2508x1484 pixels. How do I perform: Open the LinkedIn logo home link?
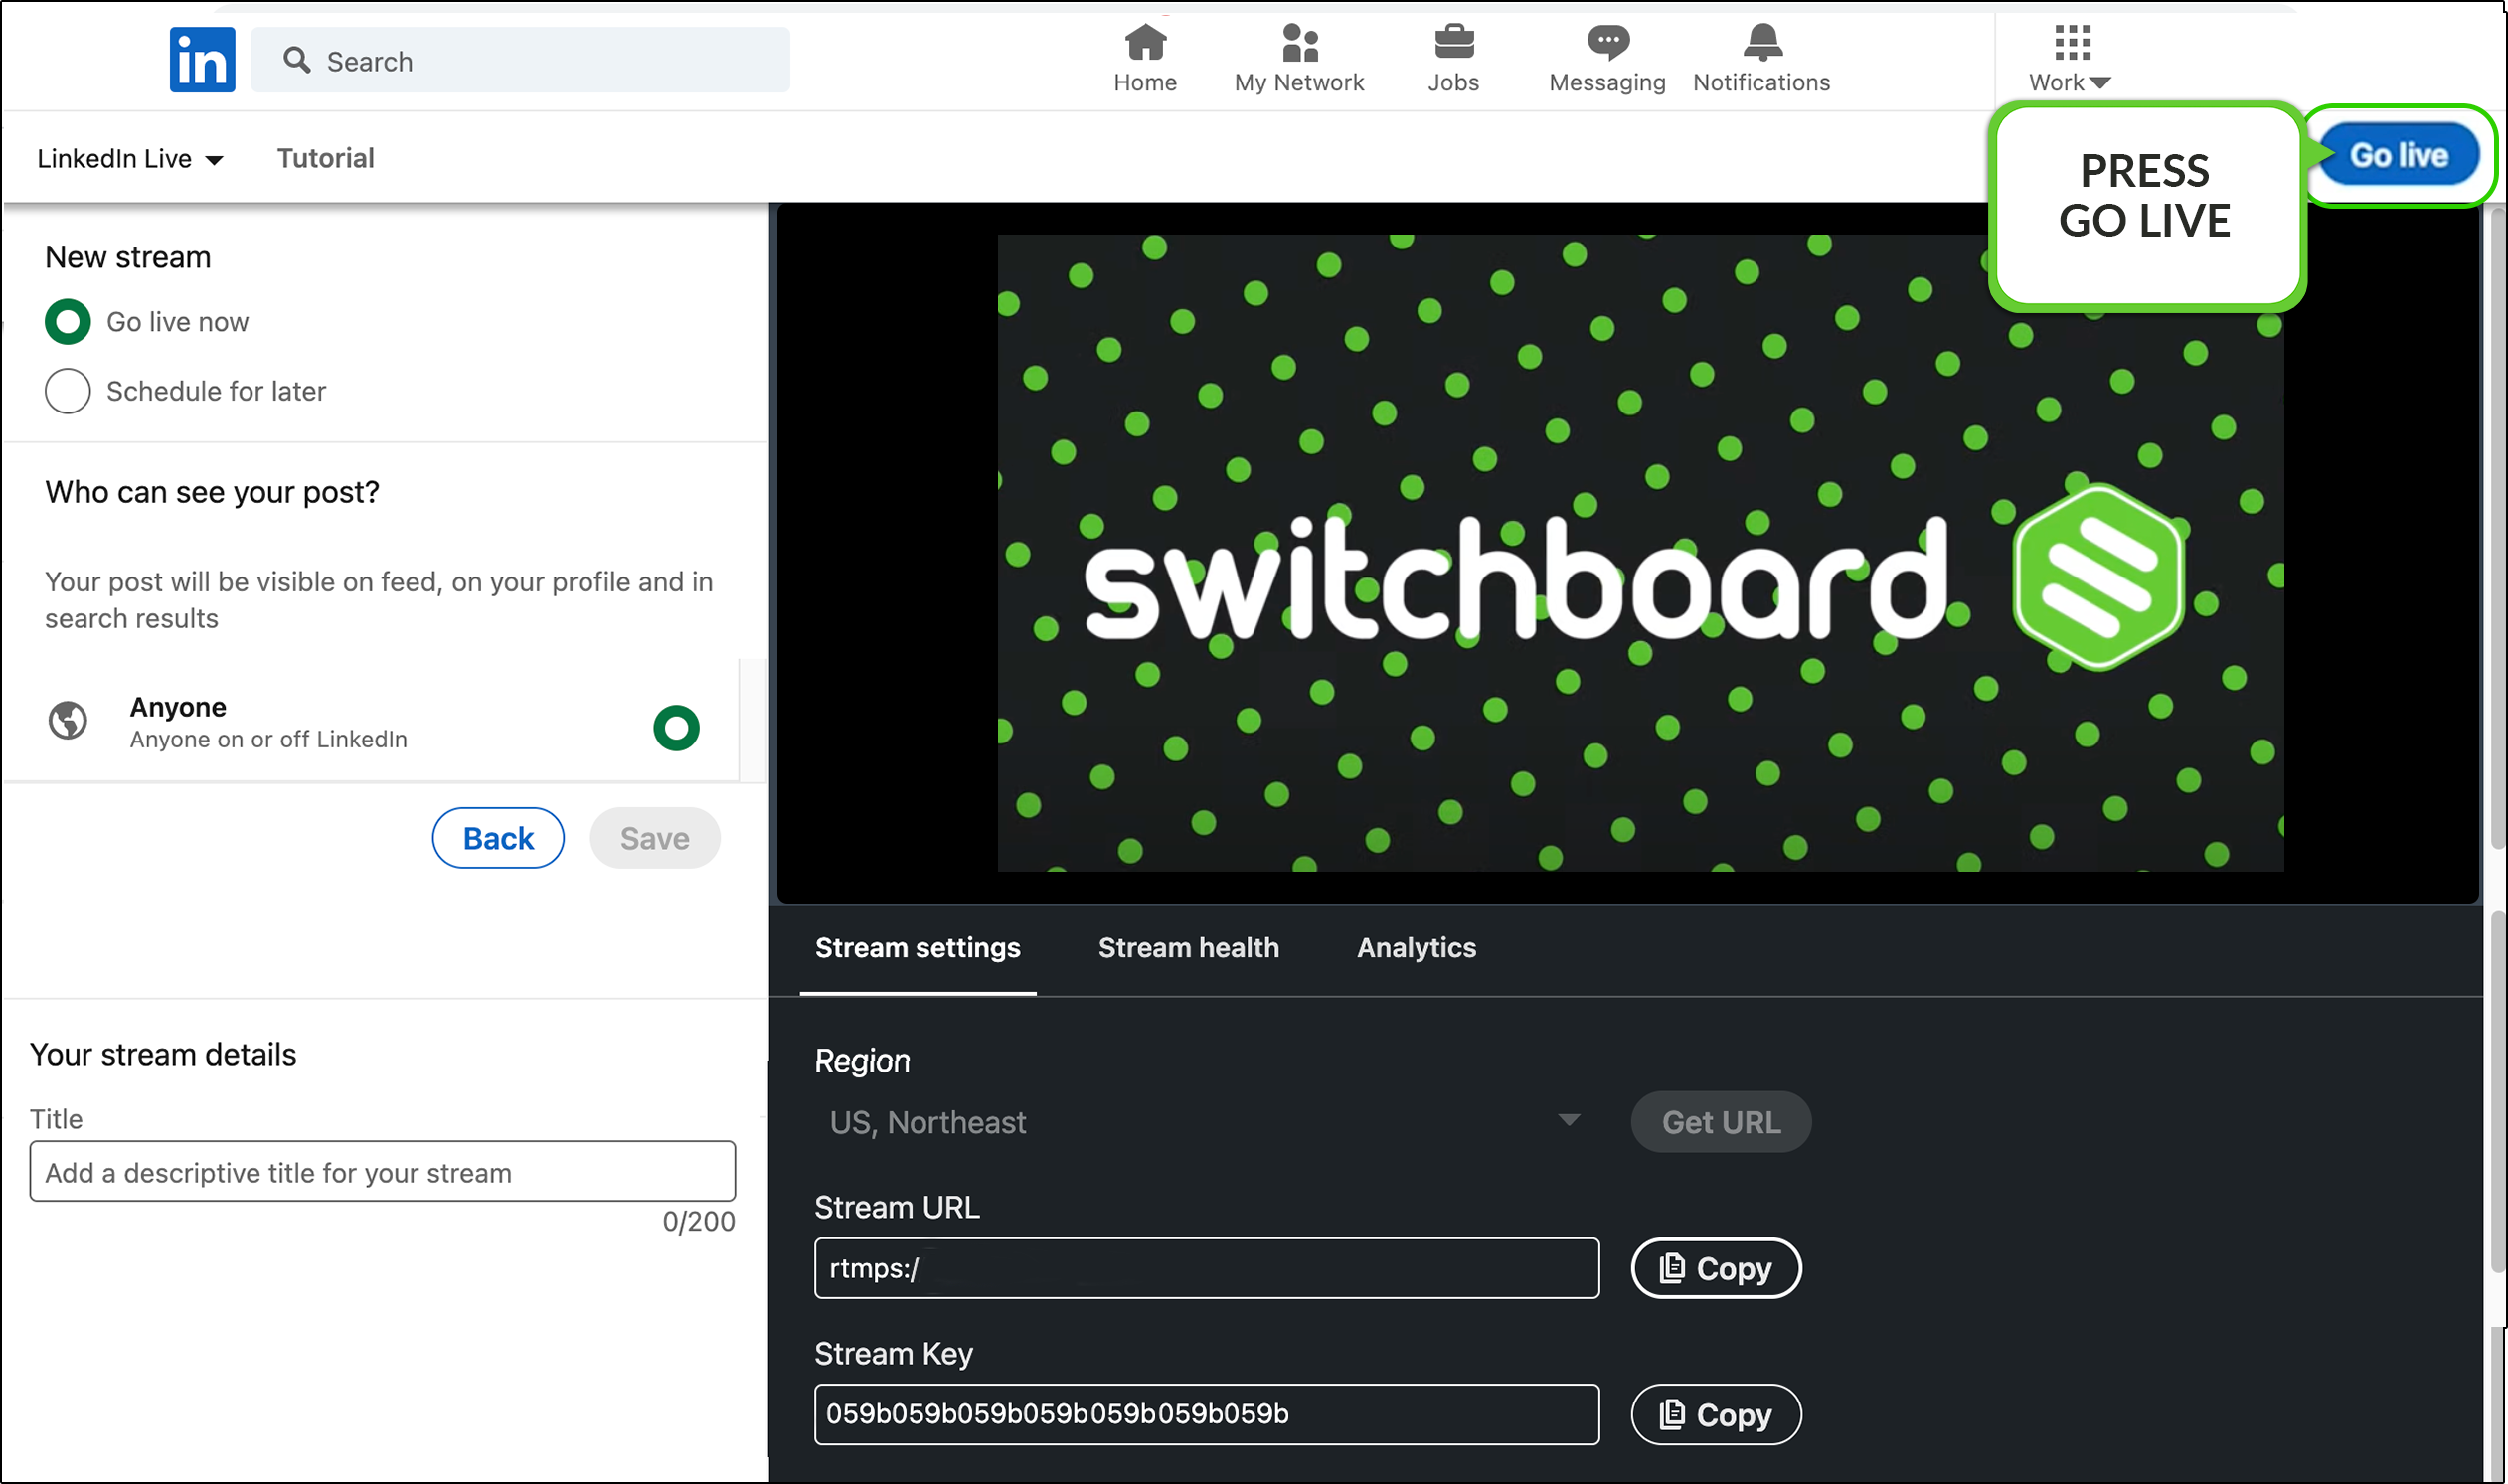point(202,60)
